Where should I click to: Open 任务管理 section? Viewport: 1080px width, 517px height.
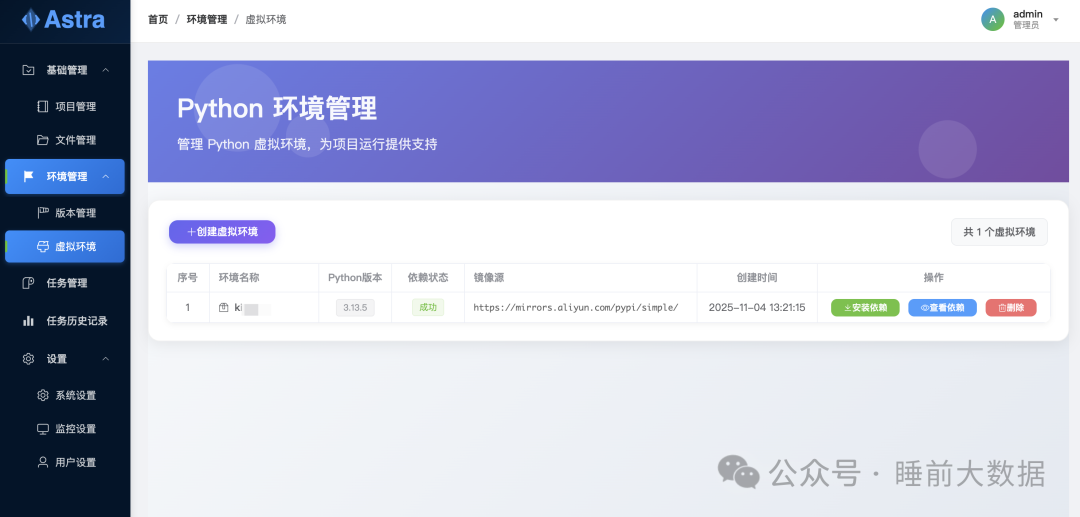click(65, 283)
